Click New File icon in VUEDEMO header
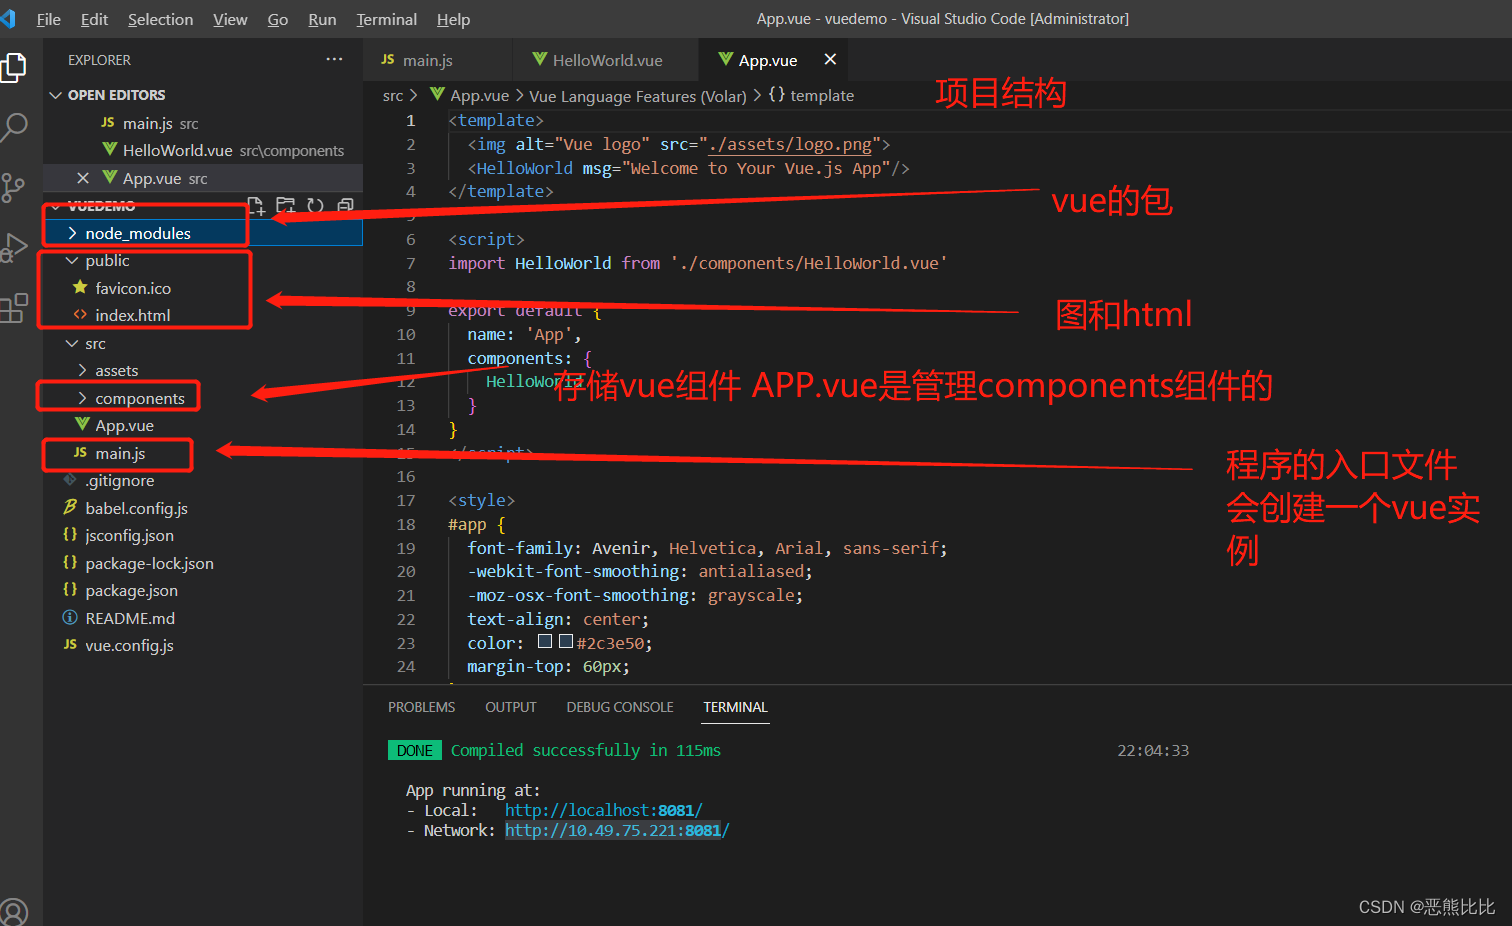The image size is (1512, 926). click(256, 206)
